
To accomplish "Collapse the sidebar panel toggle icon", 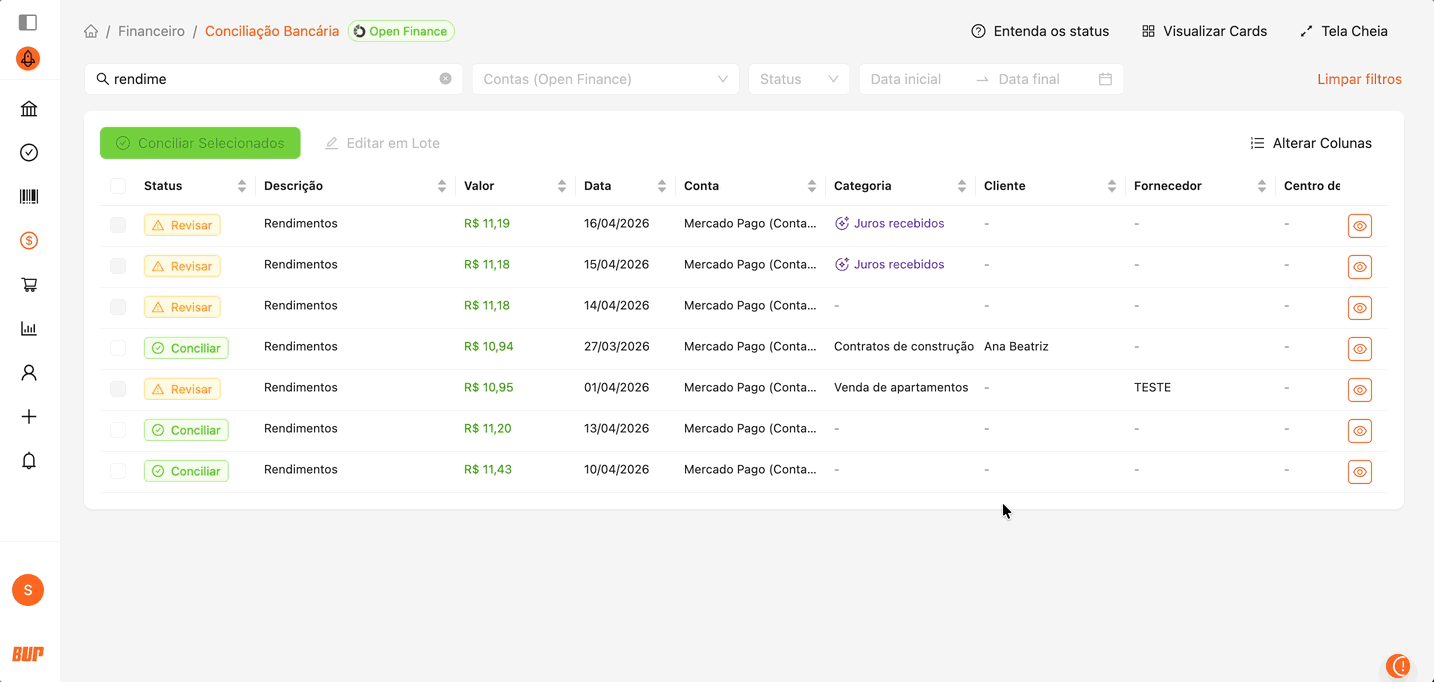I will click(28, 22).
